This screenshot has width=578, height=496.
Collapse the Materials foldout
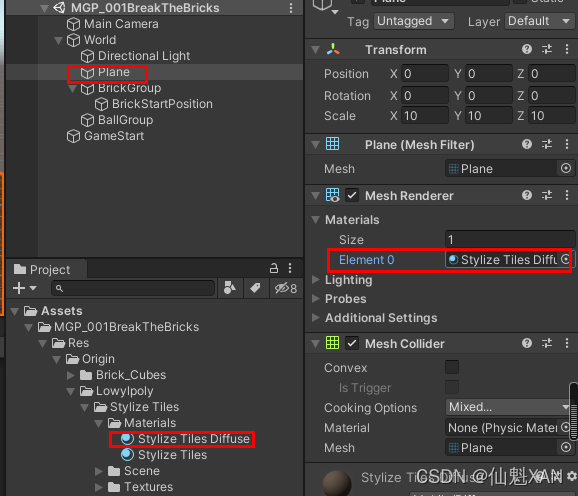pos(316,220)
